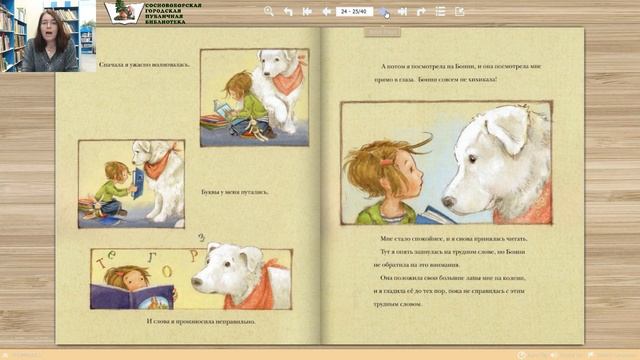The height and width of the screenshot is (360, 640).
Task: Flip to the next page
Action: [x=383, y=12]
